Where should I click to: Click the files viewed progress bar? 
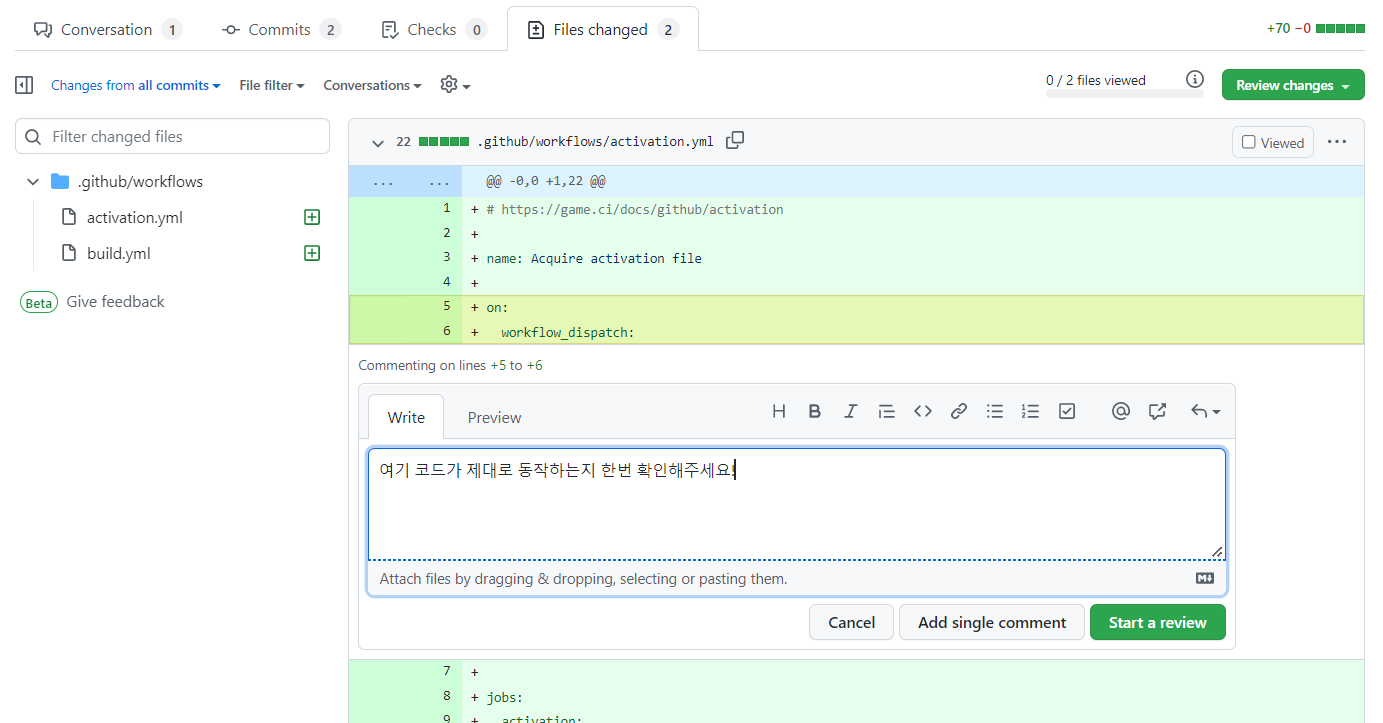[x=1124, y=94]
